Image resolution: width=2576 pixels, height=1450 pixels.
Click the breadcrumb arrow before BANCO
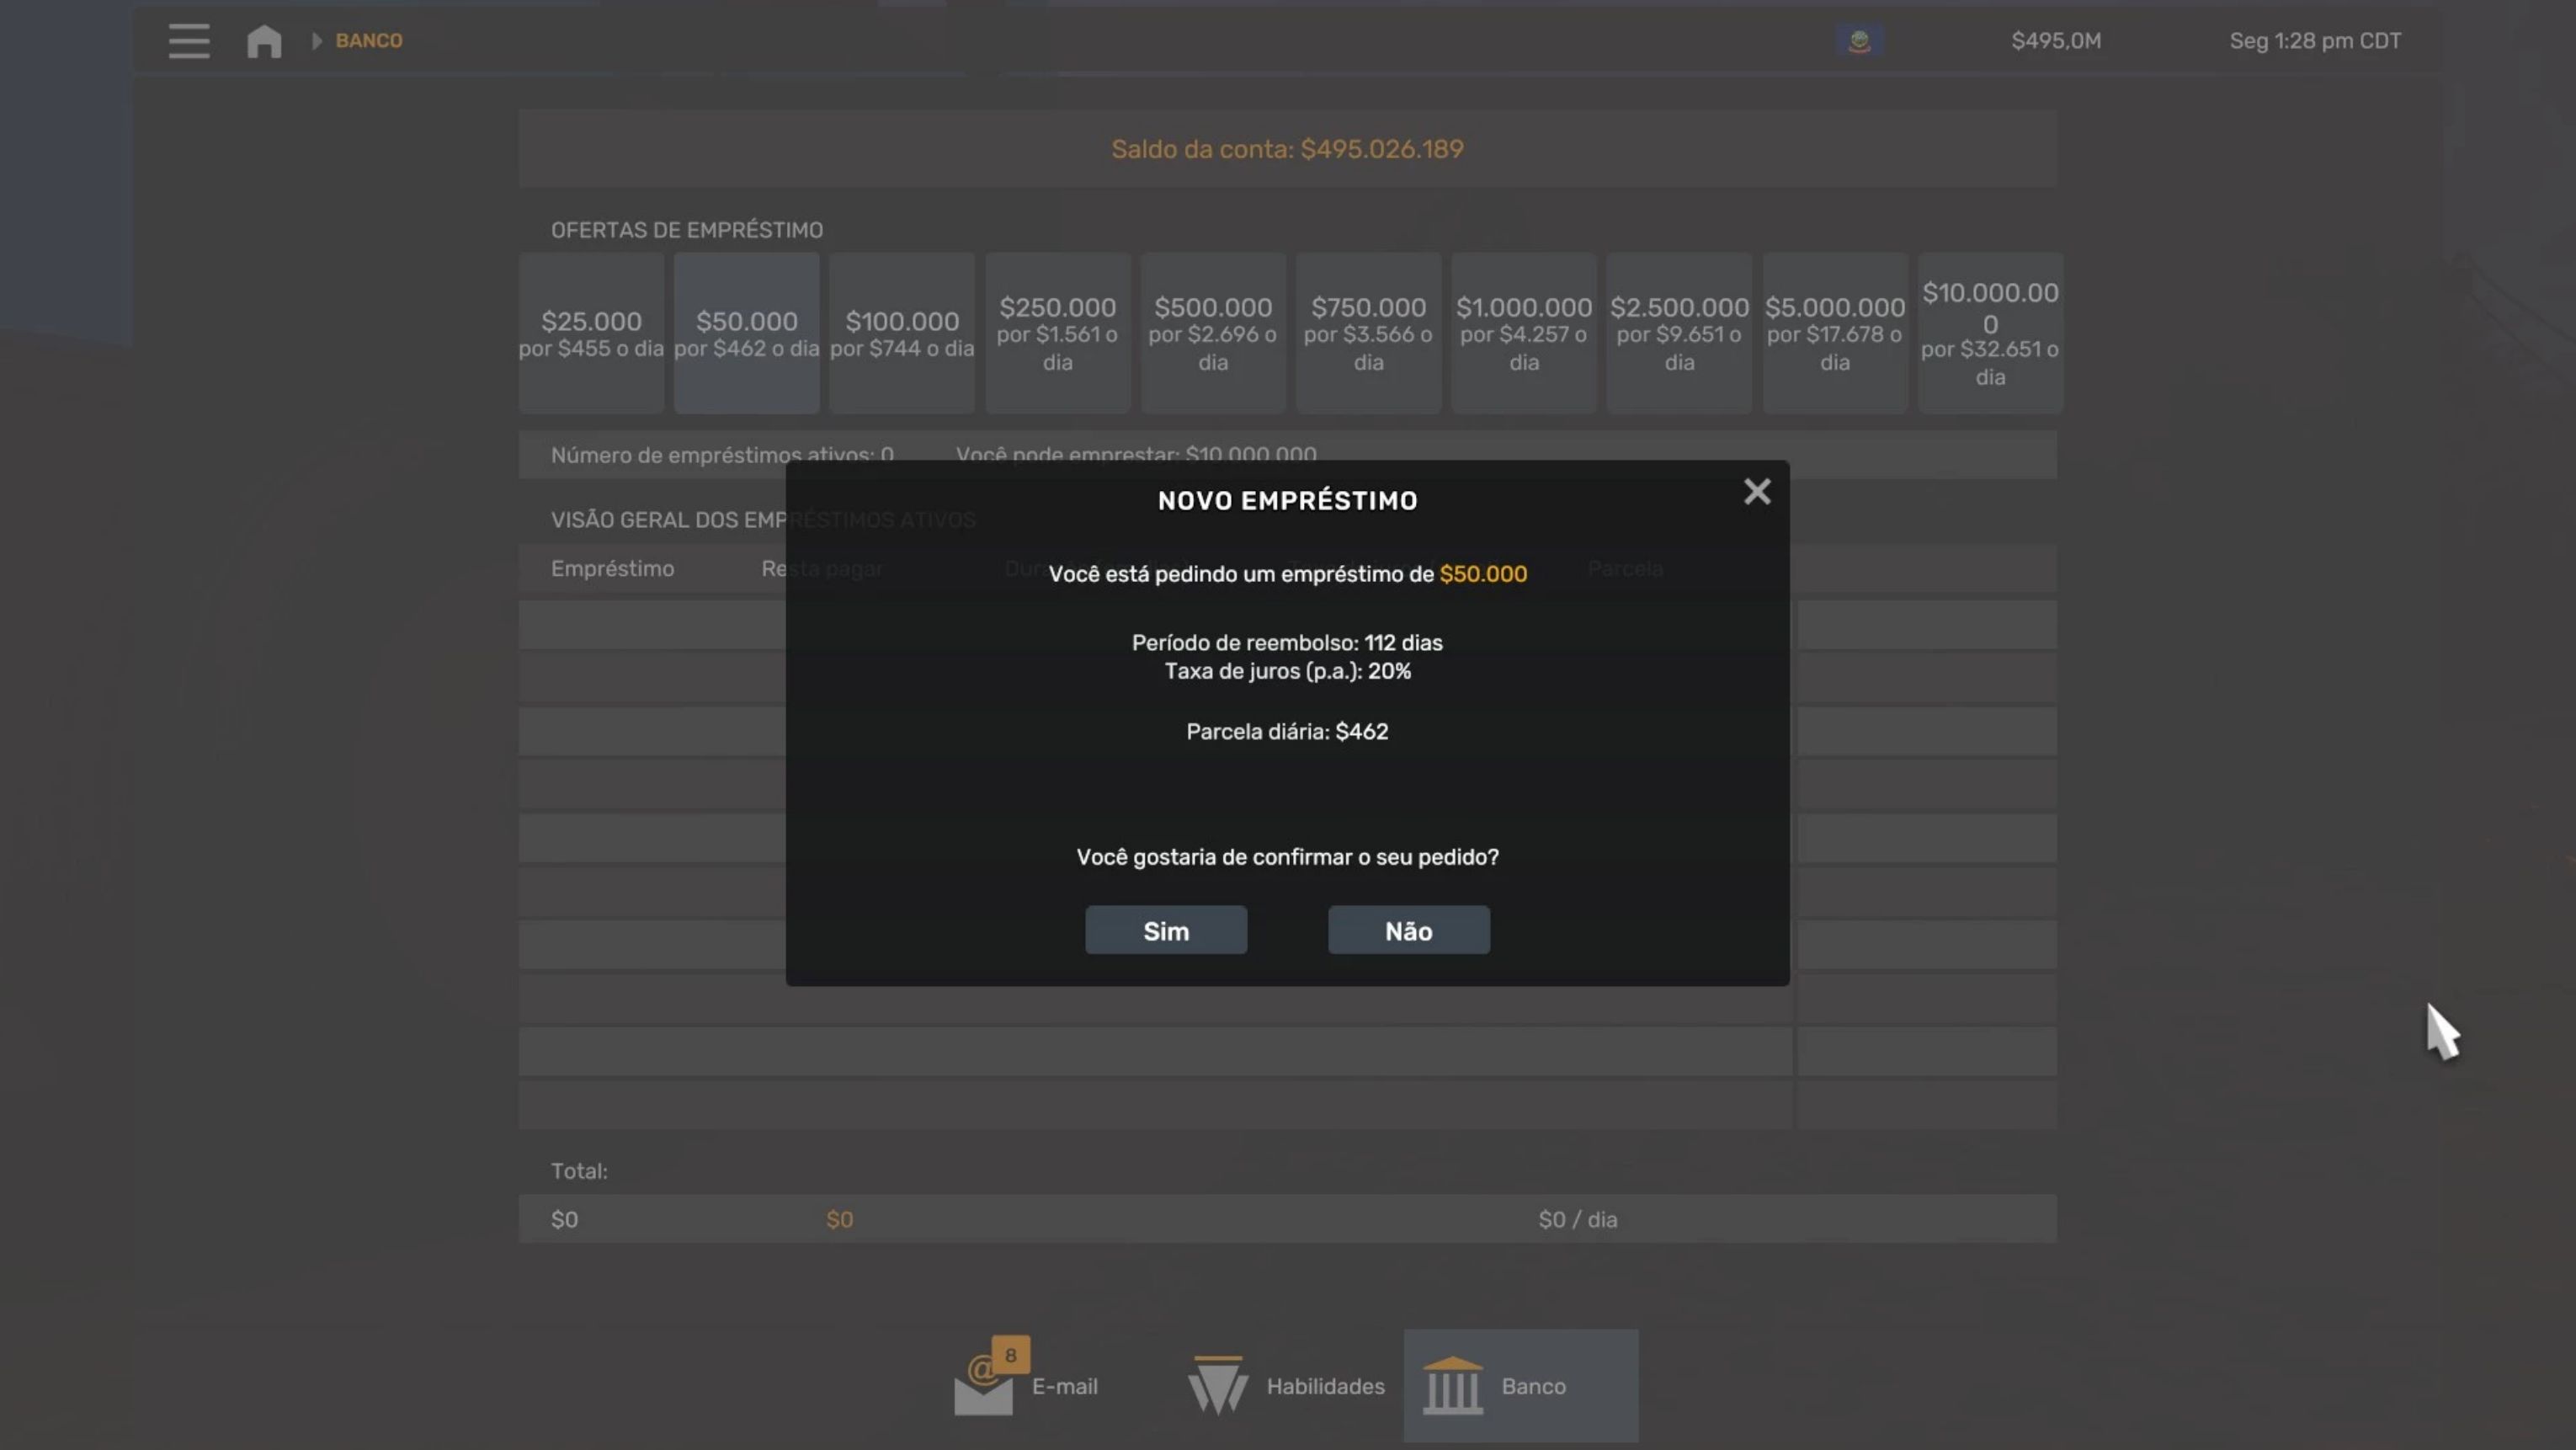pos(317,41)
